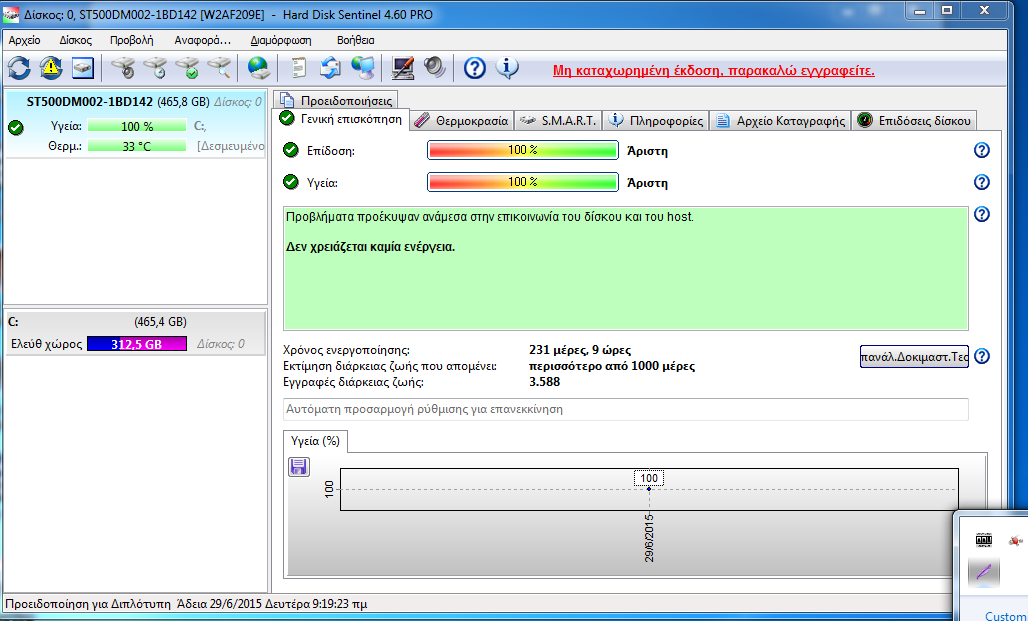
Task: Open the Αρχείο menu
Action: [x=25, y=40]
